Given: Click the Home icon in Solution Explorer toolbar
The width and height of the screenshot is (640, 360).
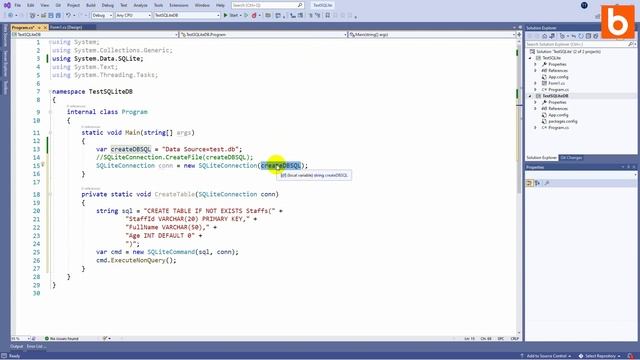Looking at the screenshot, I should click(544, 36).
